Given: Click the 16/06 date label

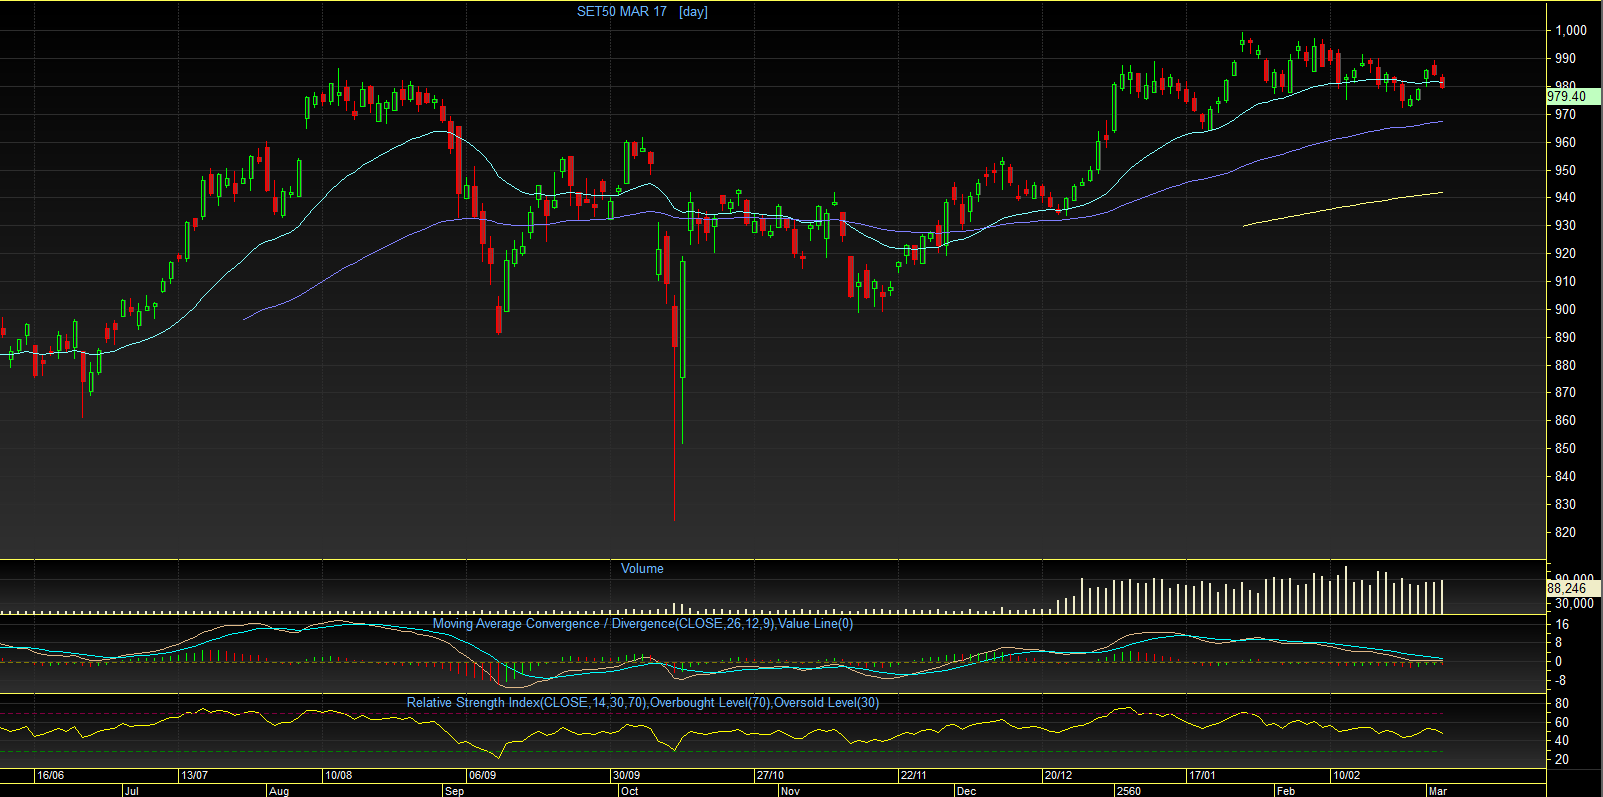Looking at the screenshot, I should pos(50,776).
